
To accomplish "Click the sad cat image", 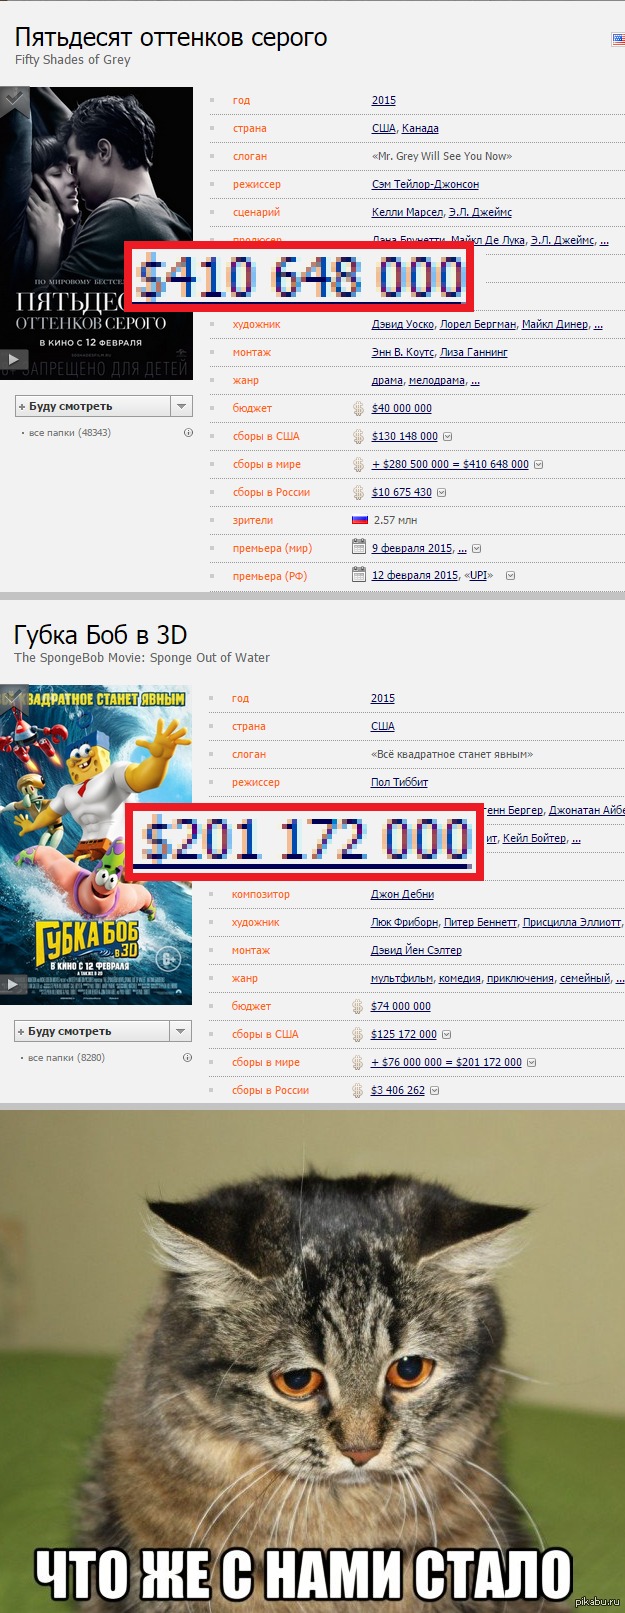I will (x=312, y=1360).
